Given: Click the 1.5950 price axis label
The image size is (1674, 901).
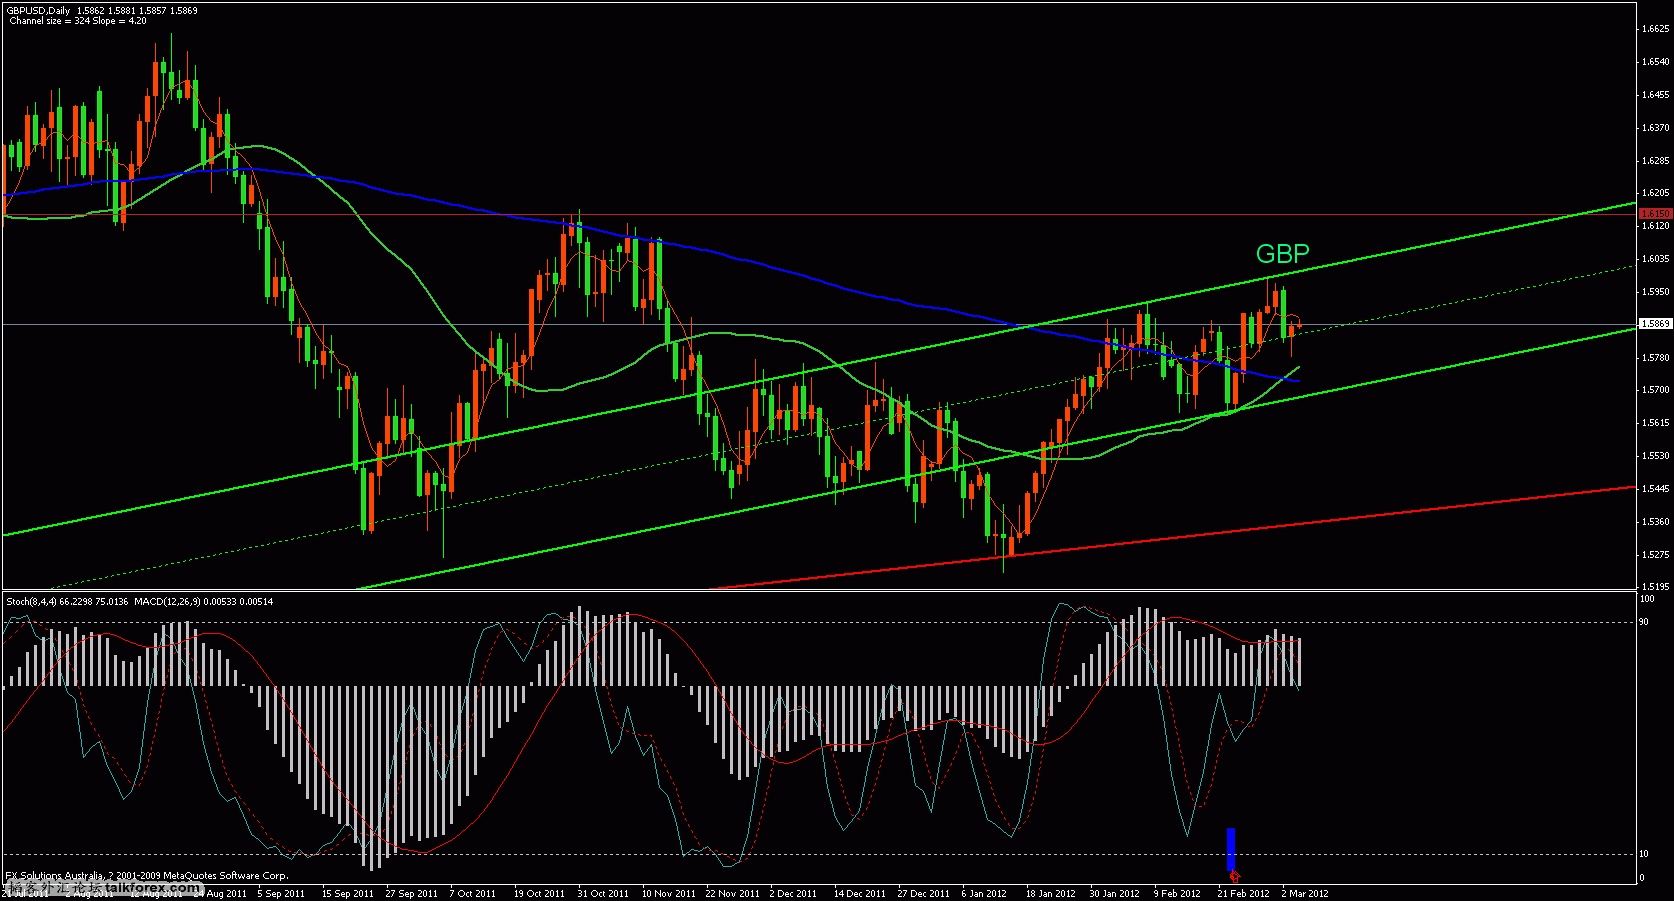Looking at the screenshot, I should (x=1656, y=292).
